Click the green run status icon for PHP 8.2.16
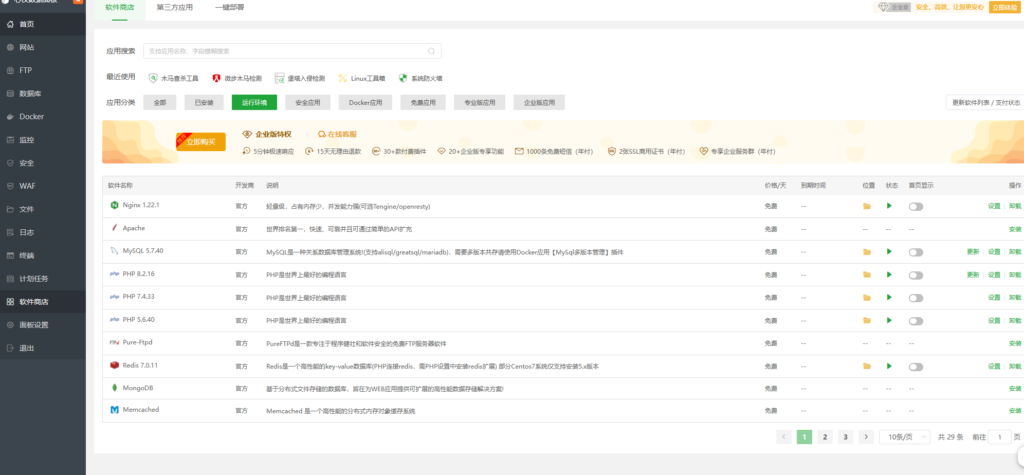 coord(889,274)
